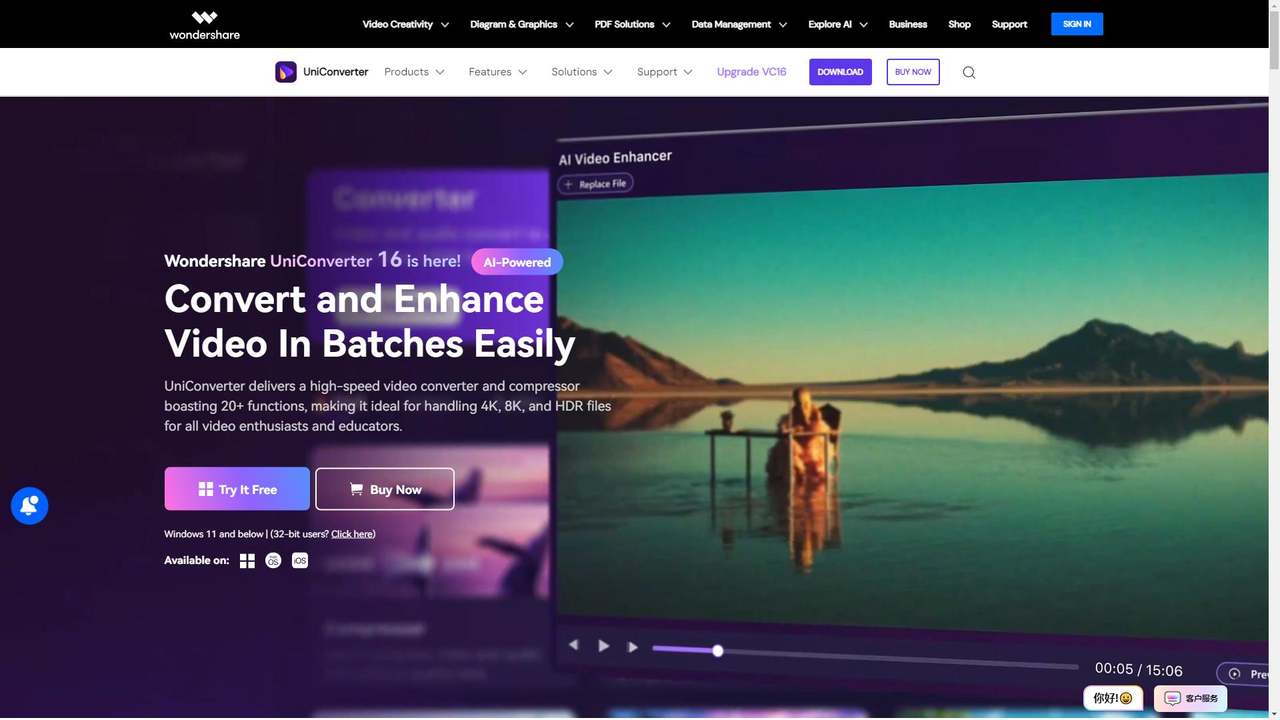Open the Features dropdown
Screen dimensions: 1280x720
(x=497, y=72)
